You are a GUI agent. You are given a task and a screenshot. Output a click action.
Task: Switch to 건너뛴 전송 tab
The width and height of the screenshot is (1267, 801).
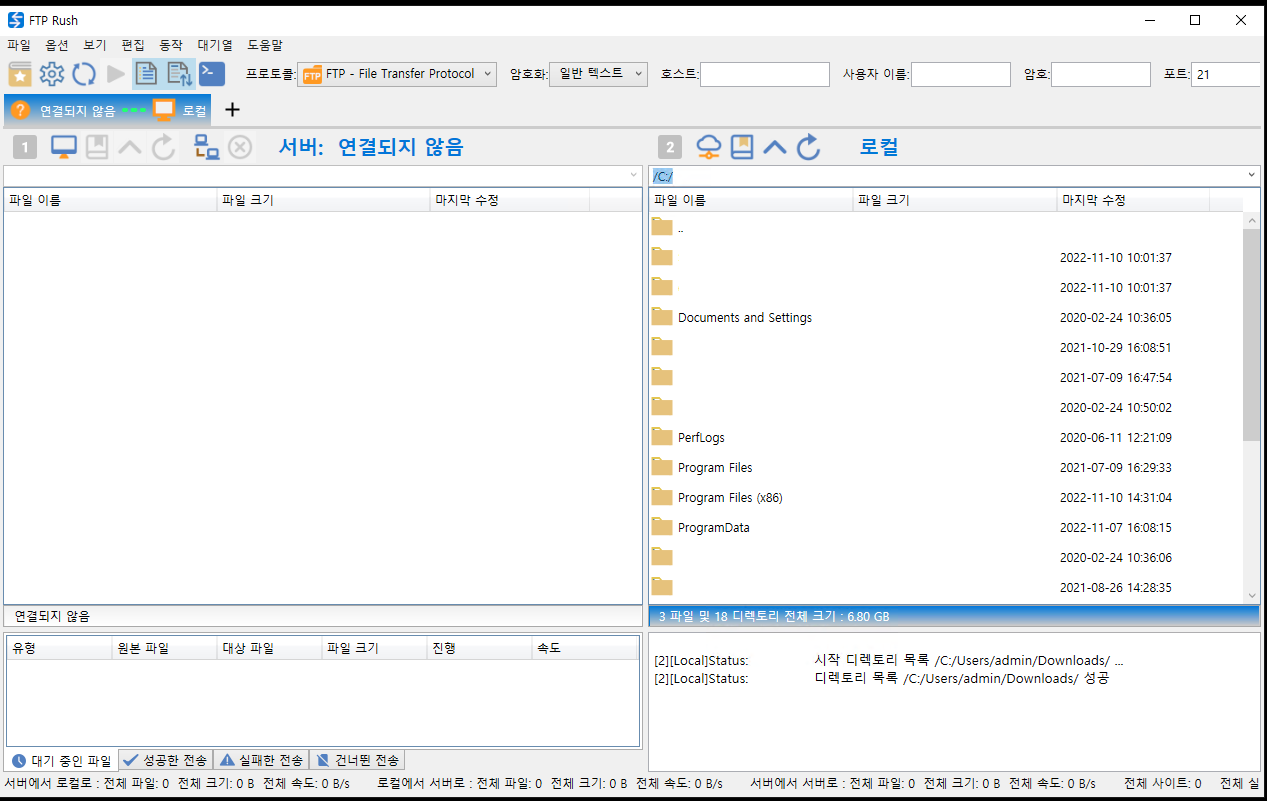click(357, 760)
